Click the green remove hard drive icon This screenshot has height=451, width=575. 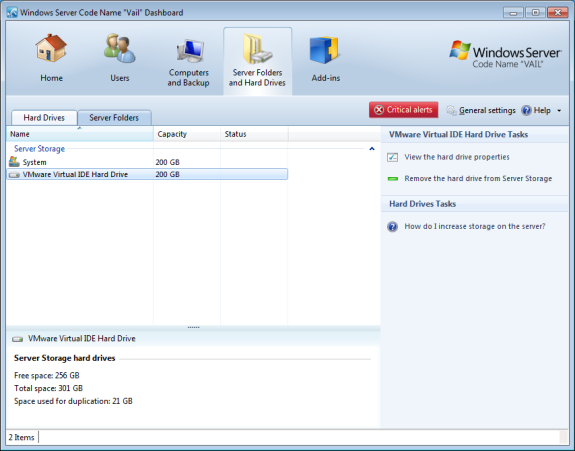[393, 179]
